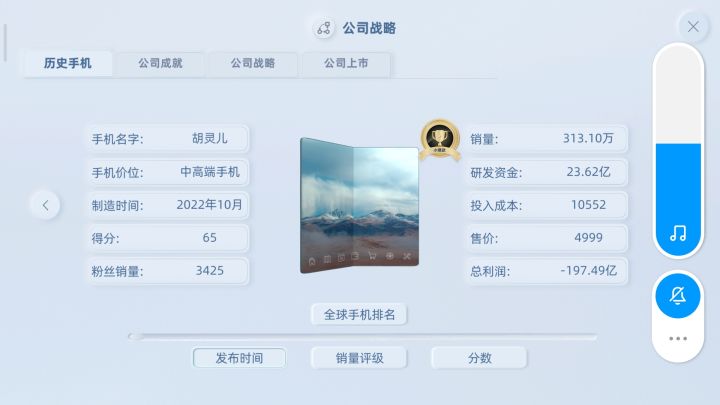Viewport: 720px width, 405px height.
Task: Sort by 分数
Action: 479,358
